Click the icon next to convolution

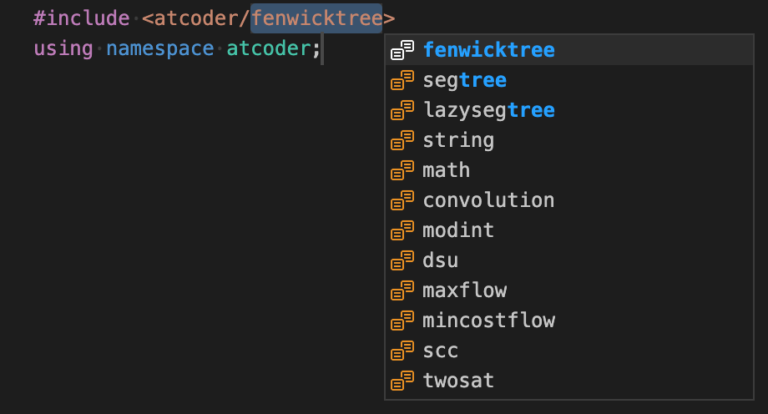coord(402,200)
